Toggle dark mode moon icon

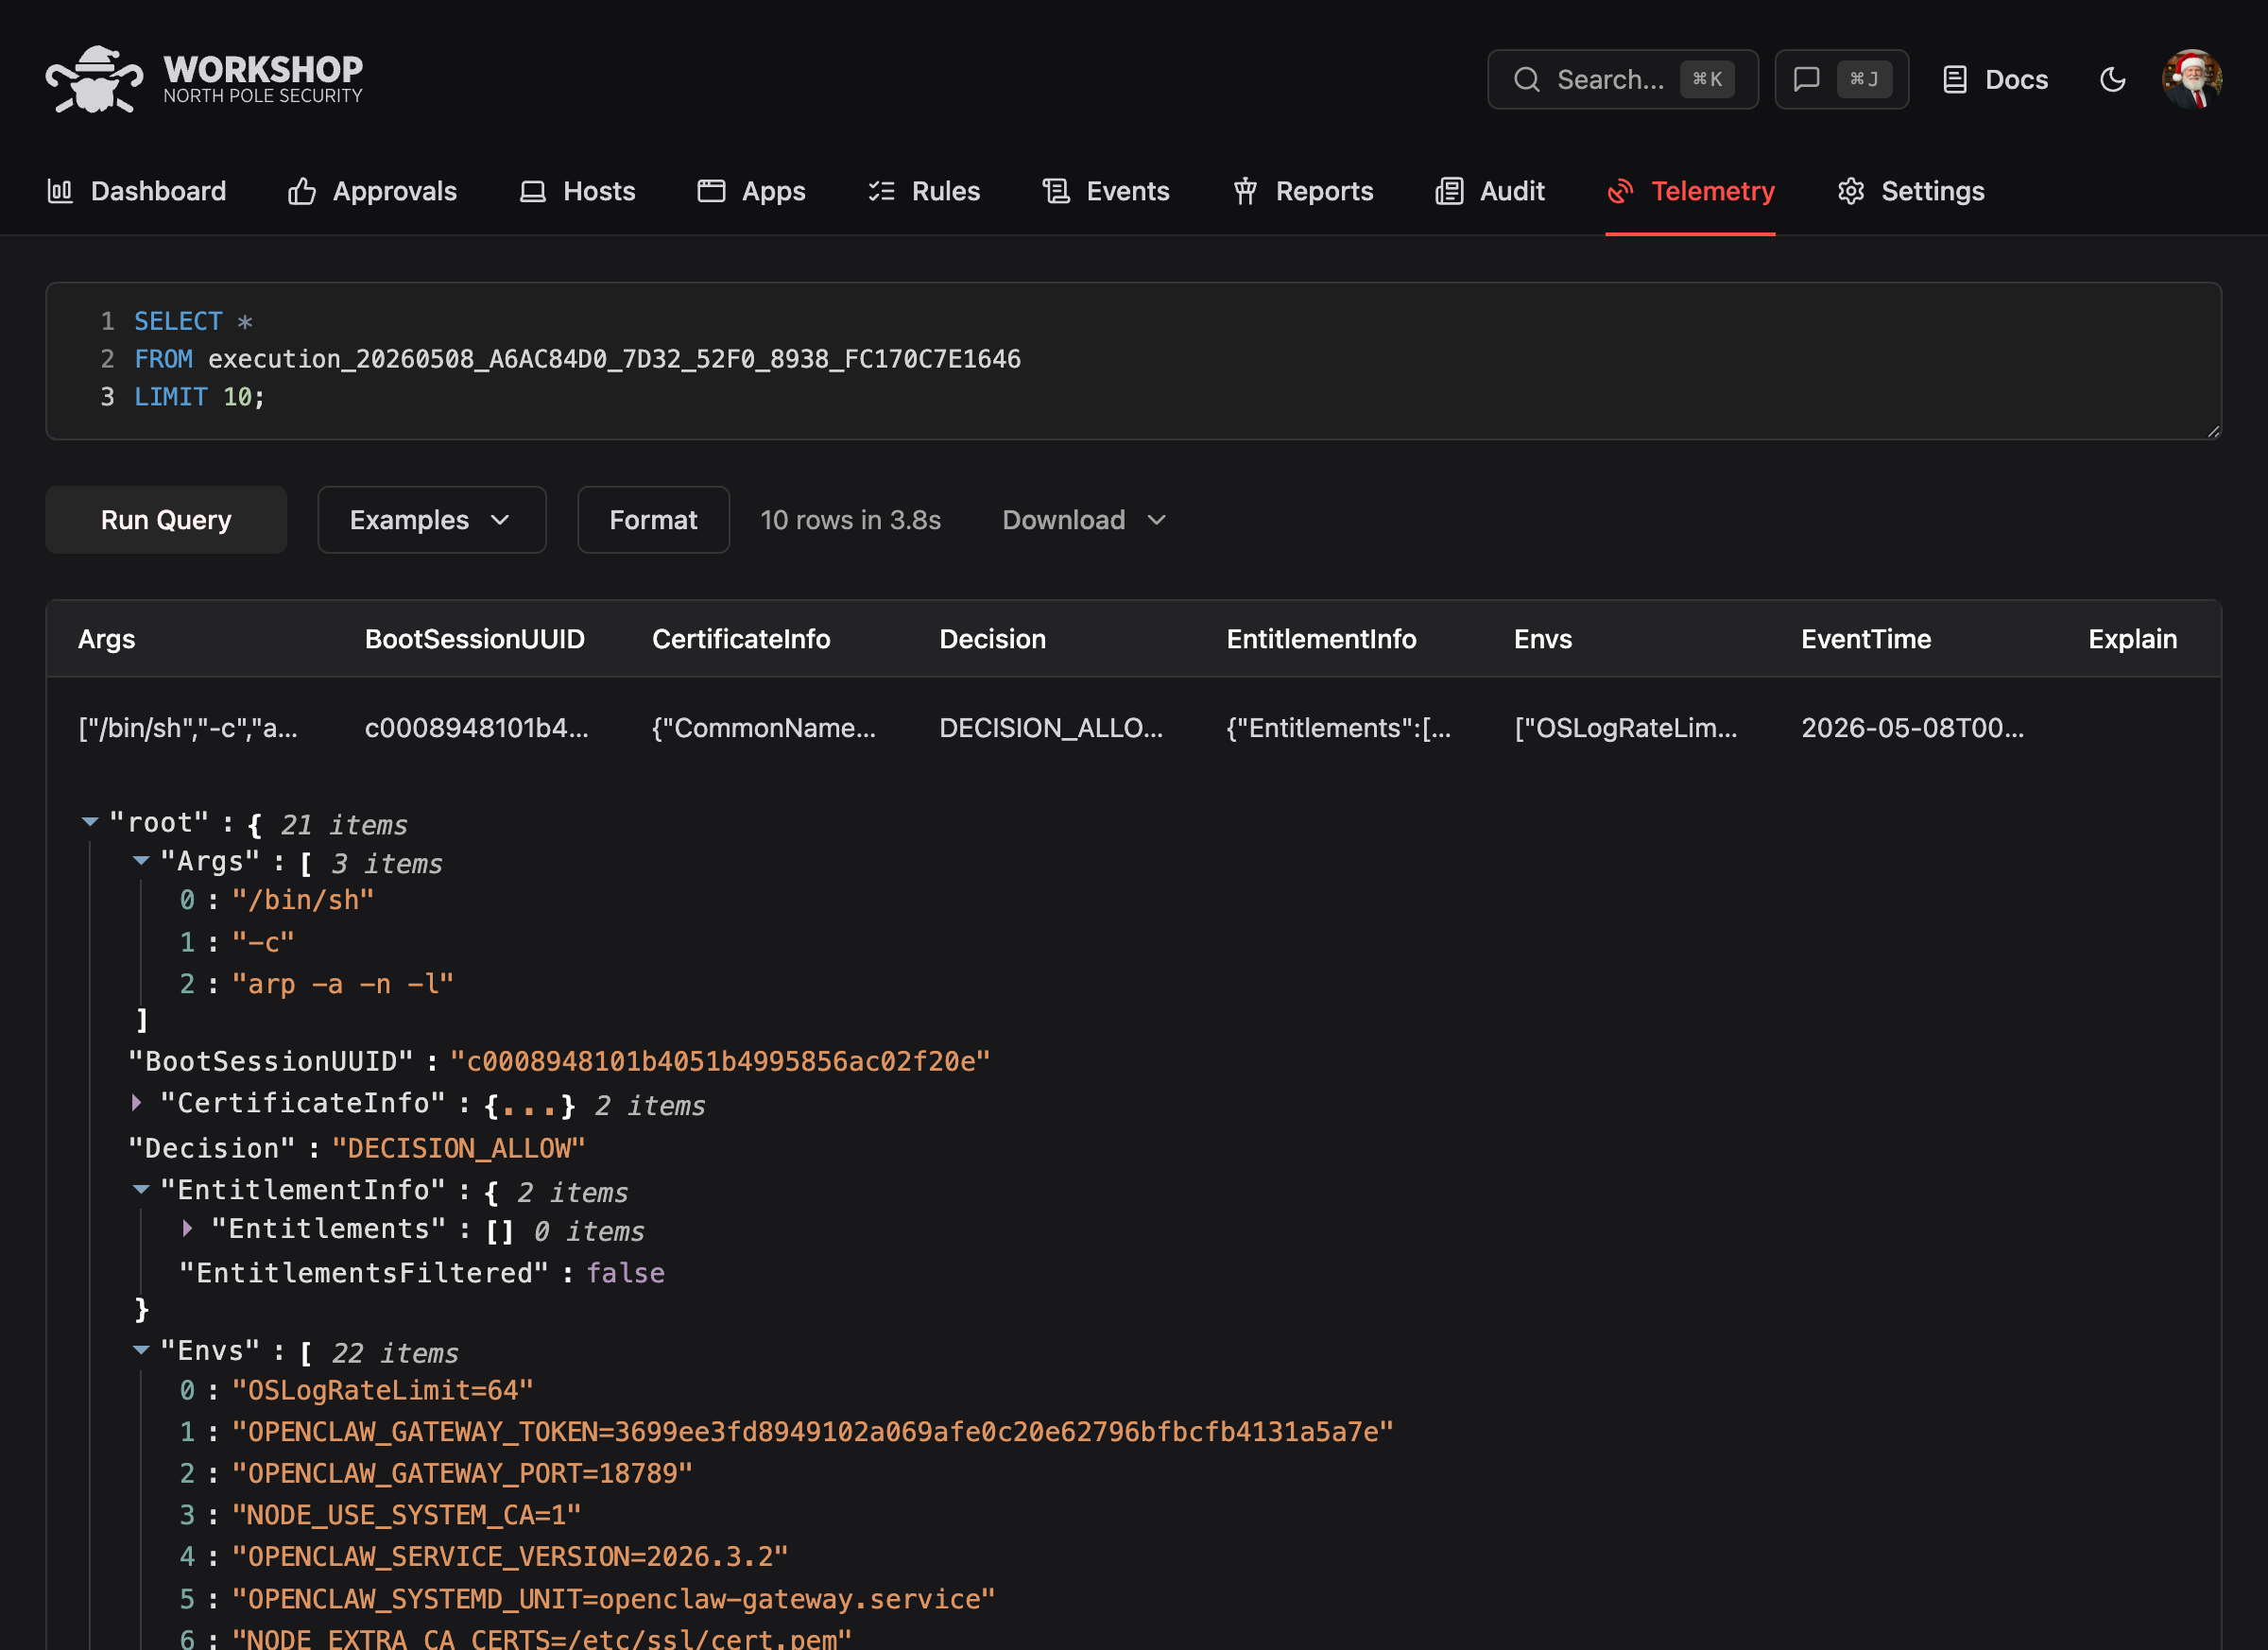click(2112, 79)
